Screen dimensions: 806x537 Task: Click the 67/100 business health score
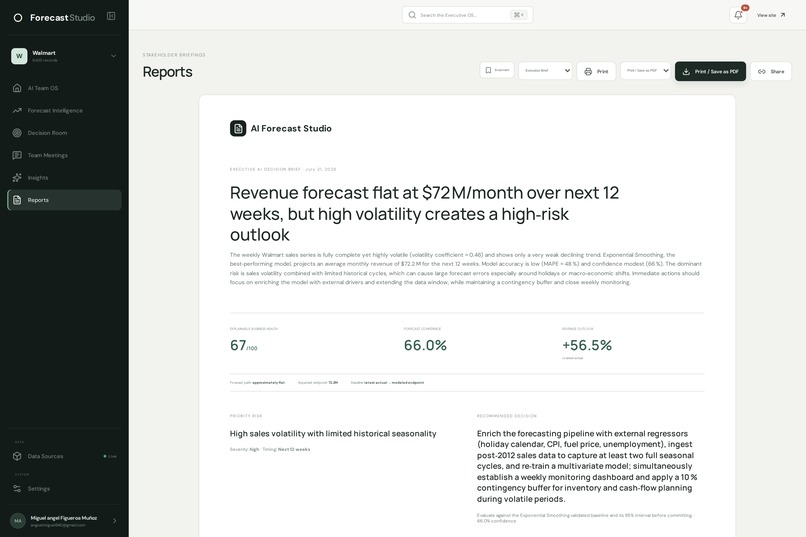coord(244,345)
